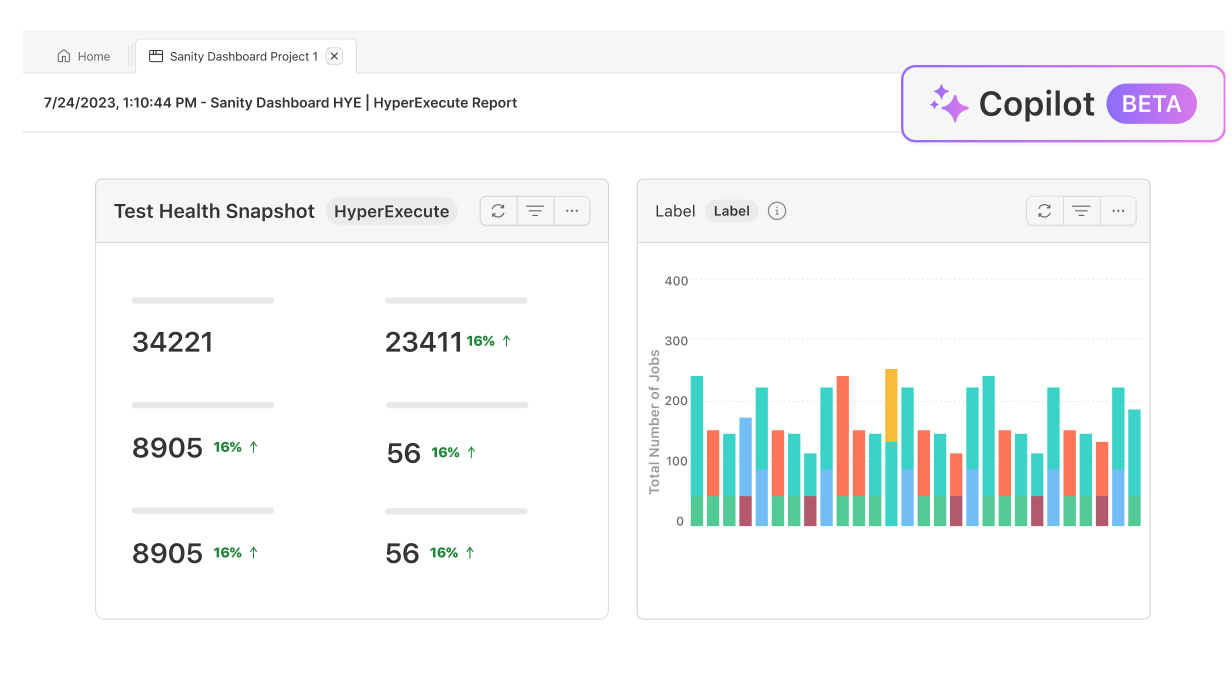Open the Home tab
1232x696 pixels.
(84, 57)
